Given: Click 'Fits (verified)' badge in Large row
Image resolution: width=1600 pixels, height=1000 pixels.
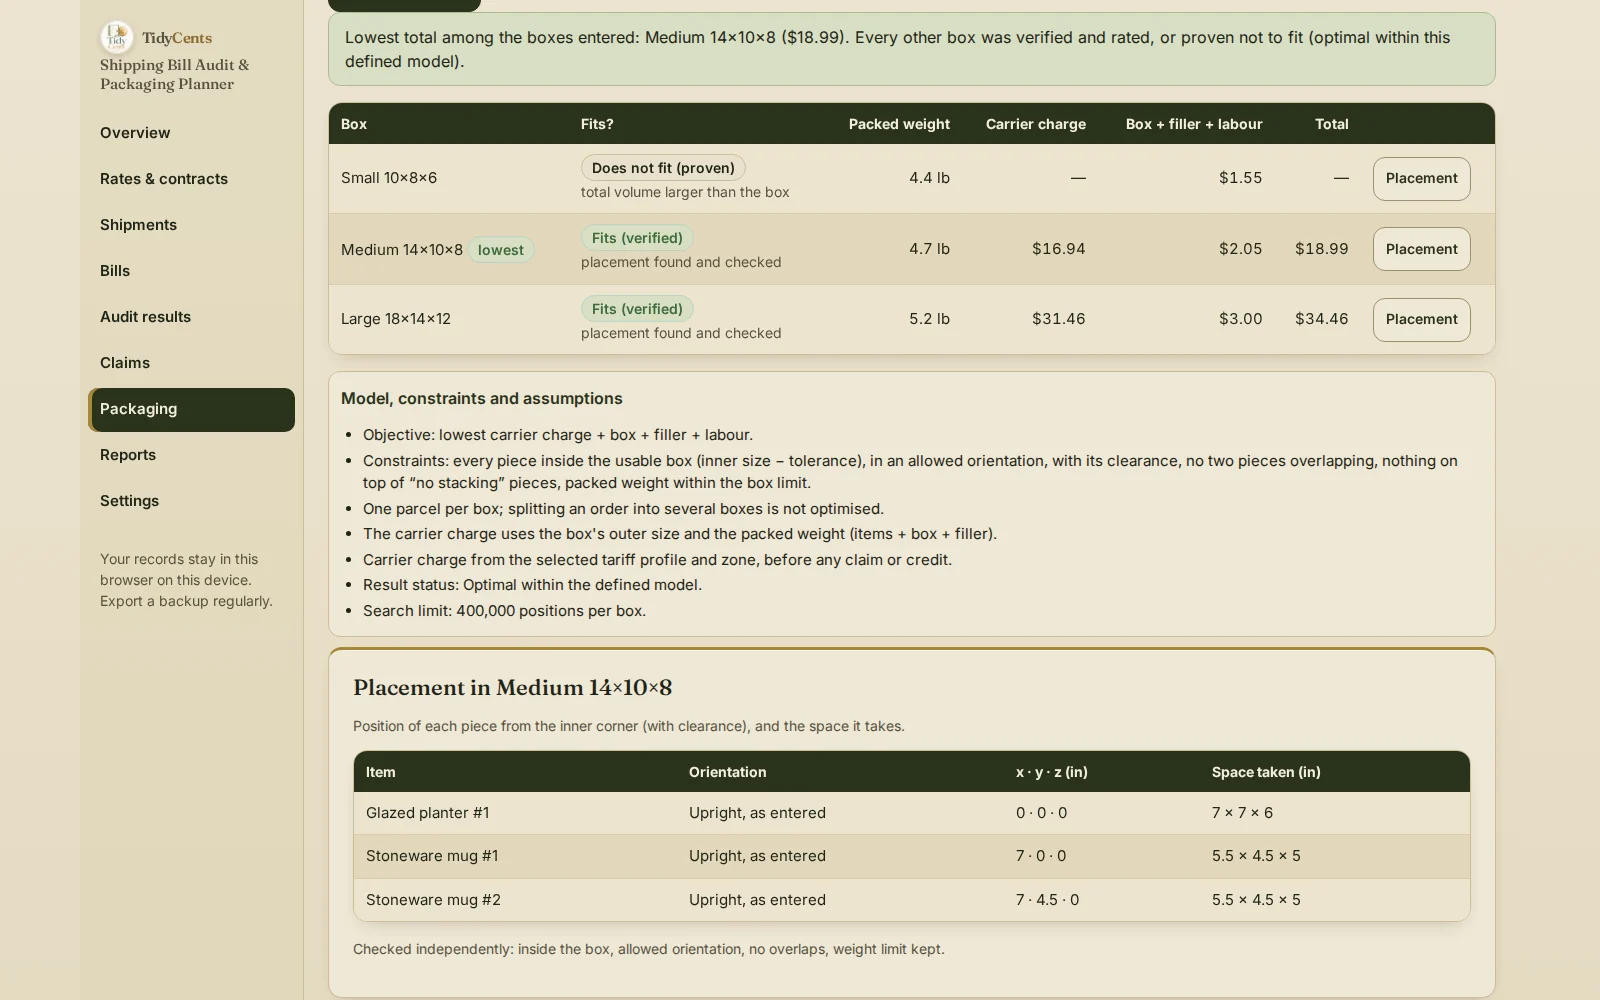Looking at the screenshot, I should [637, 309].
